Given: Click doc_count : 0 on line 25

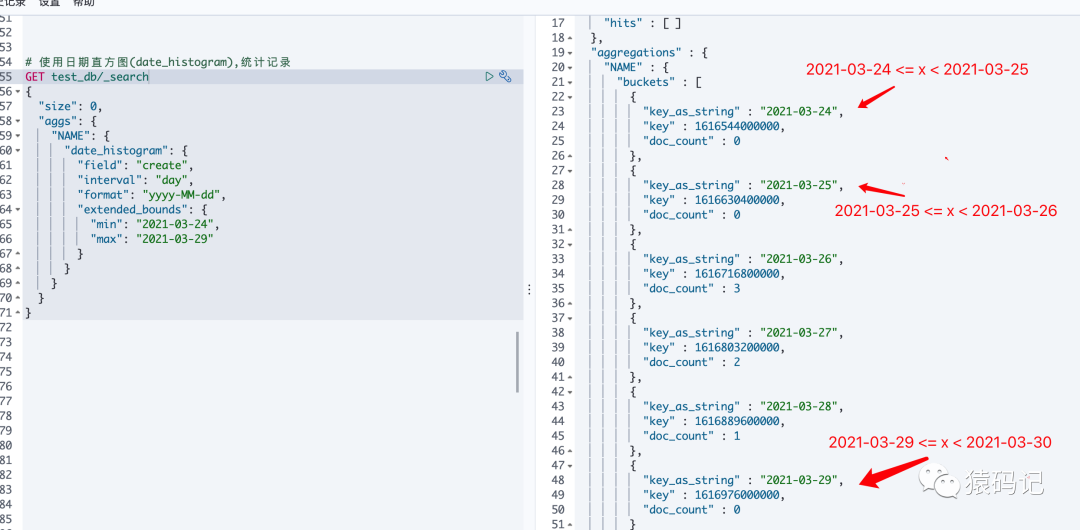Looking at the screenshot, I should point(691,141).
